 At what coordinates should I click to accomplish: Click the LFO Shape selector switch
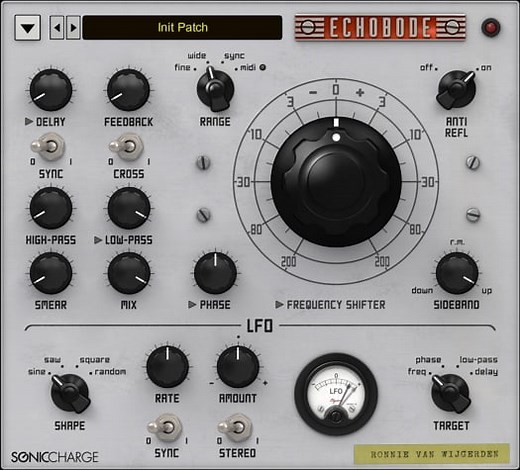70,393
